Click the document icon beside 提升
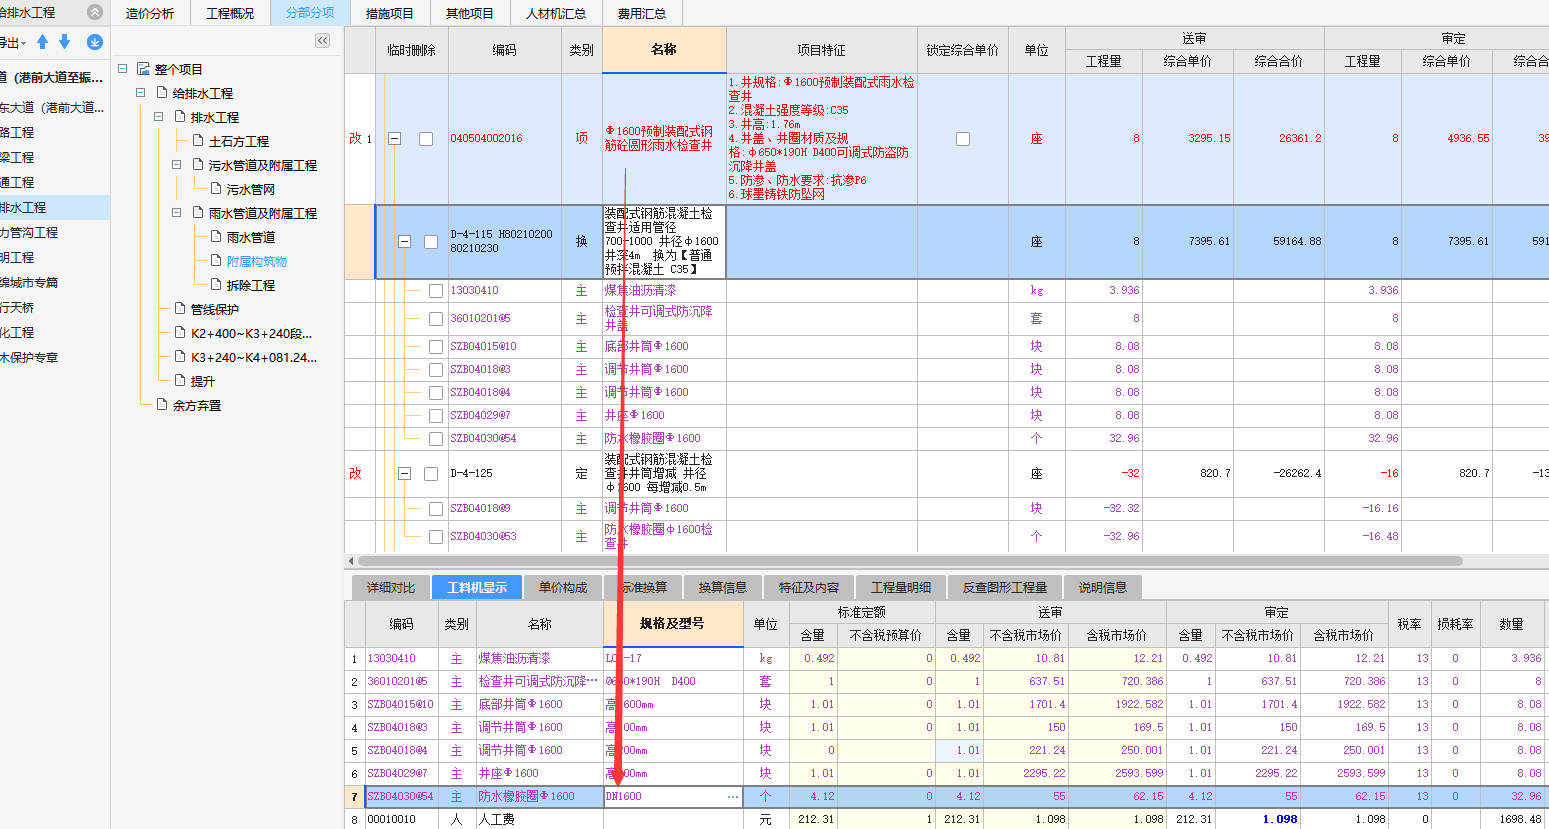This screenshot has height=829, width=1549. coord(180,381)
